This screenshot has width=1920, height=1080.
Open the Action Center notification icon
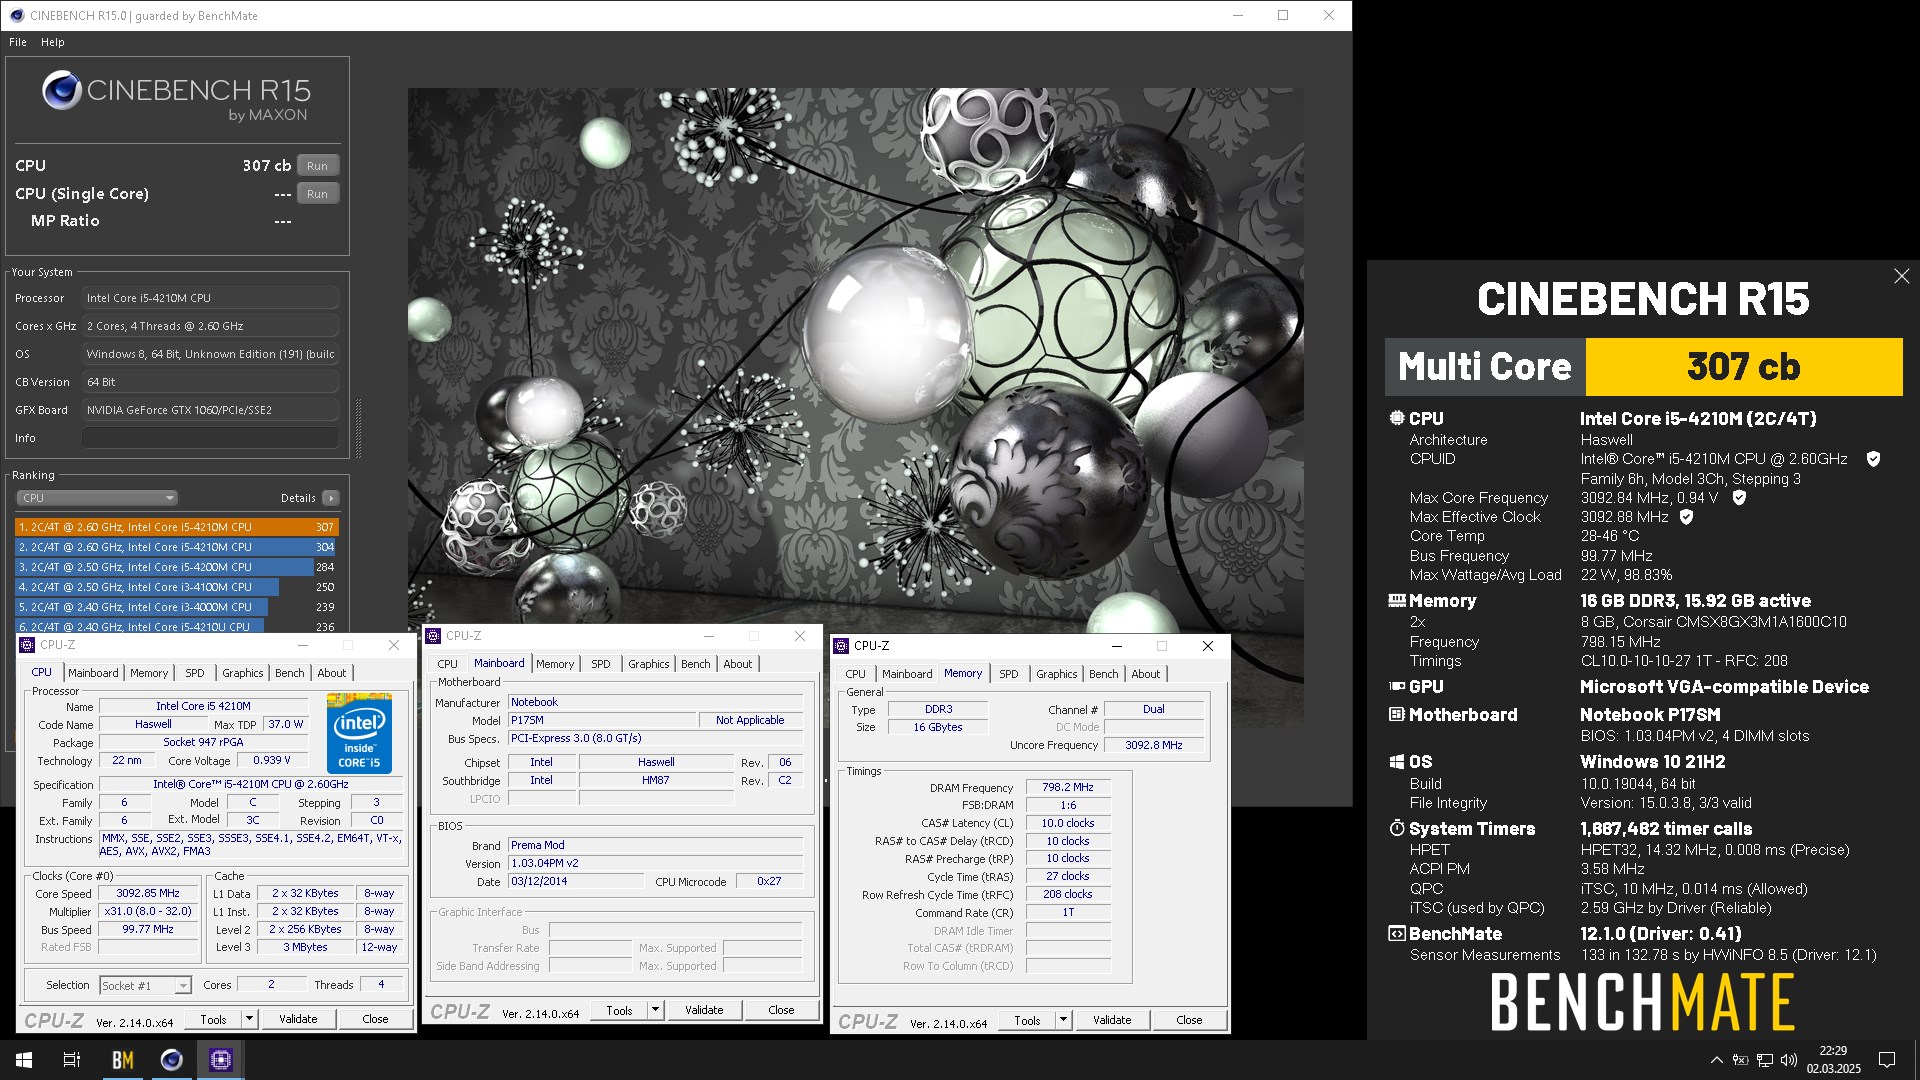coord(1887,1060)
